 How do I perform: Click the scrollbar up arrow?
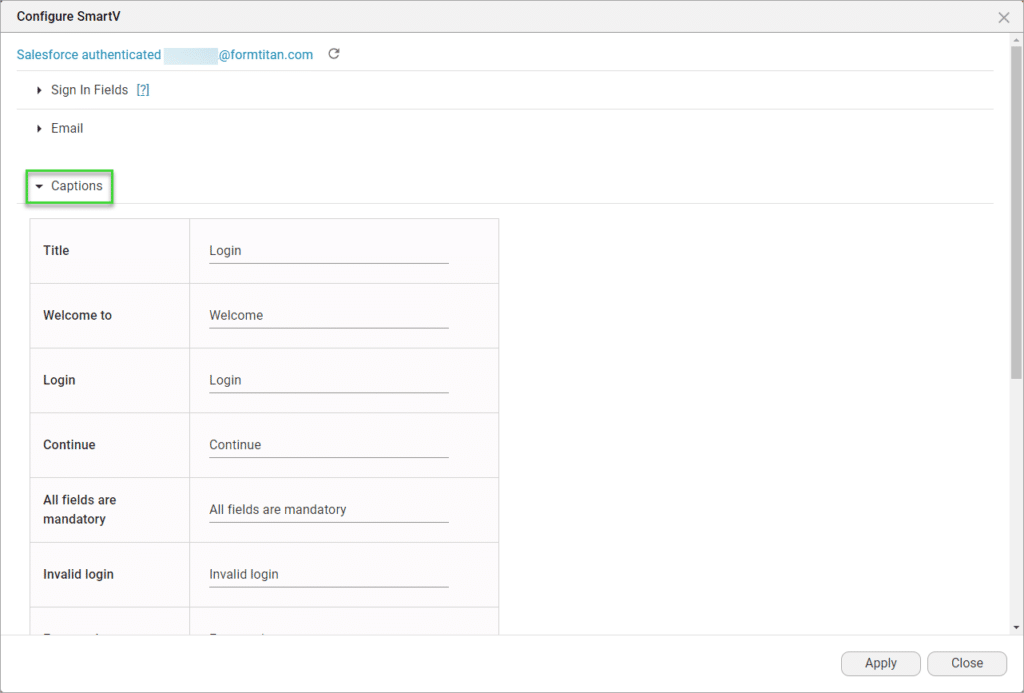tap(1017, 40)
